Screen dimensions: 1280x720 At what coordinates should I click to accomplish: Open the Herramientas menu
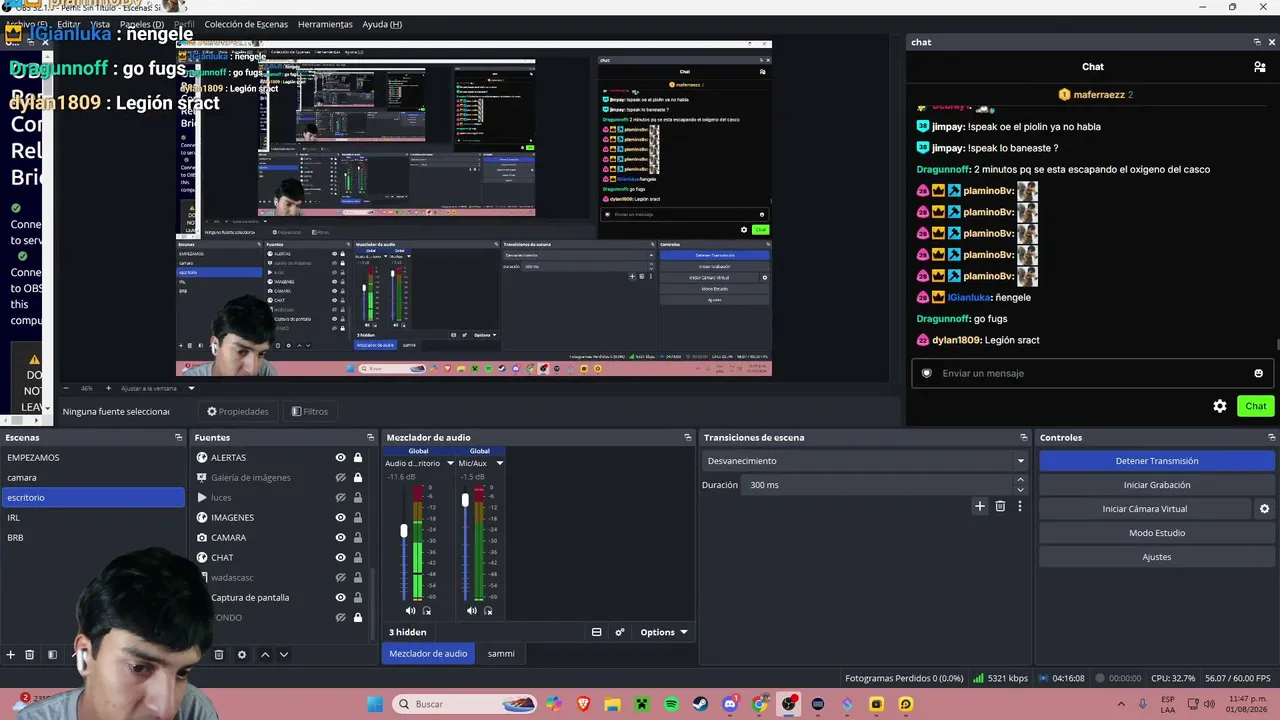pyautogui.click(x=325, y=24)
